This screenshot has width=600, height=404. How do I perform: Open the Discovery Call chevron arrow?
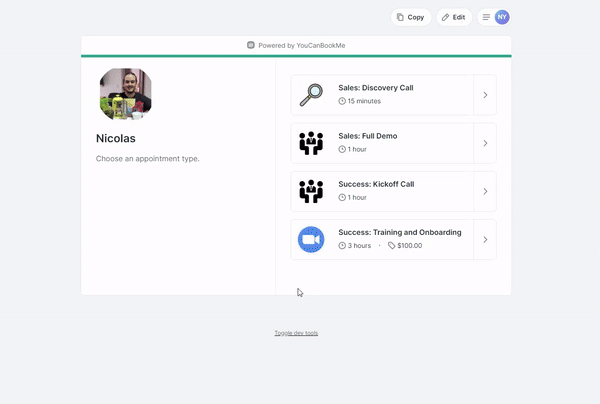tap(485, 95)
